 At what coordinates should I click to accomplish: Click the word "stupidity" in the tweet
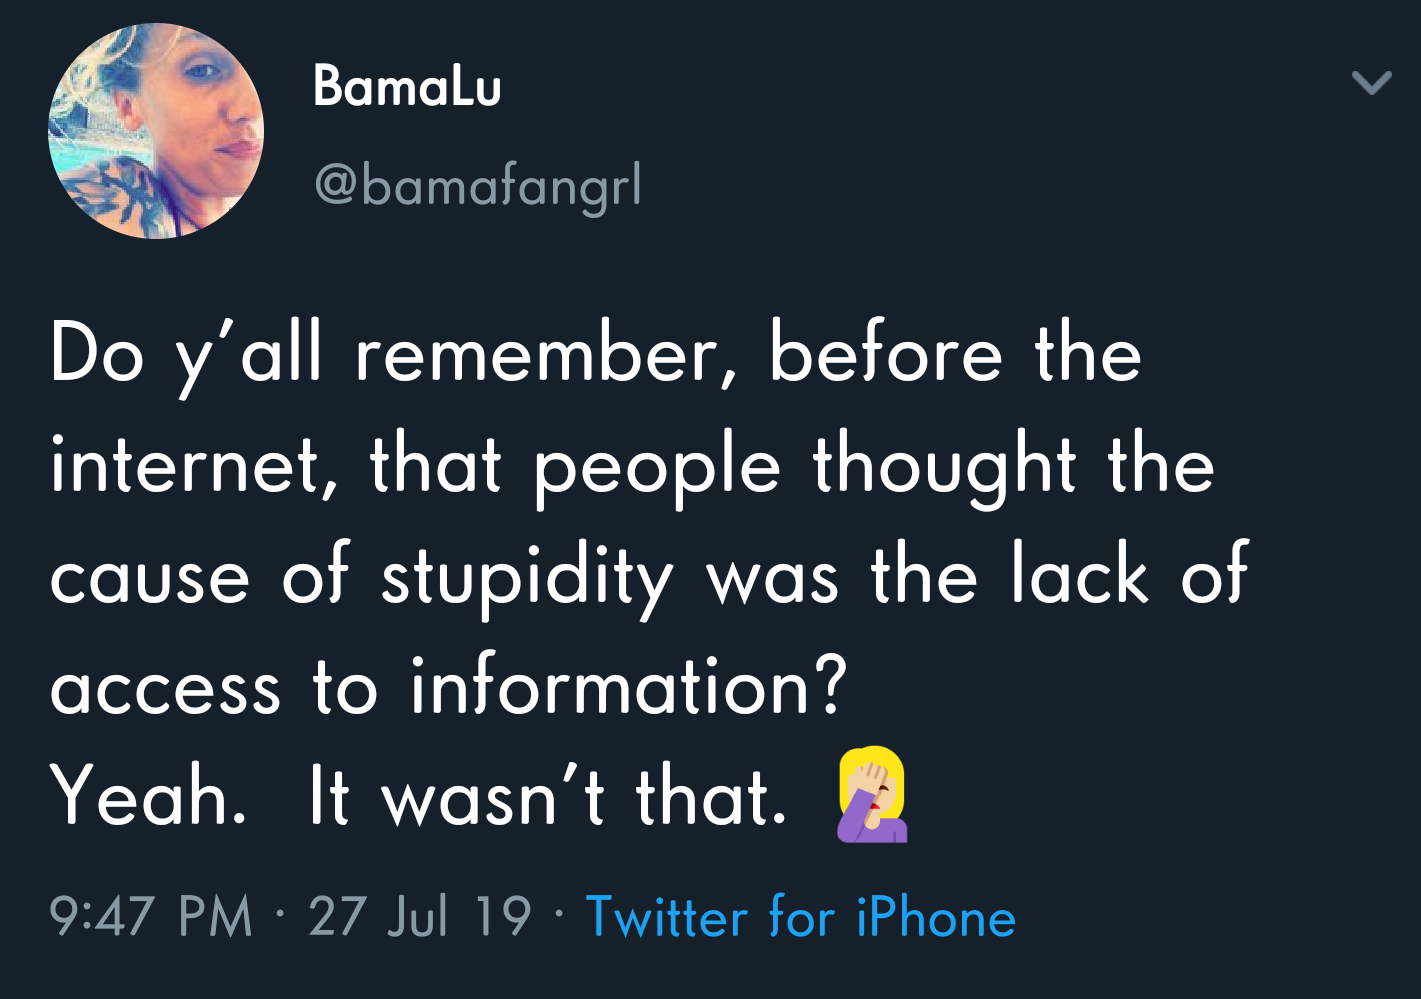coord(527,579)
